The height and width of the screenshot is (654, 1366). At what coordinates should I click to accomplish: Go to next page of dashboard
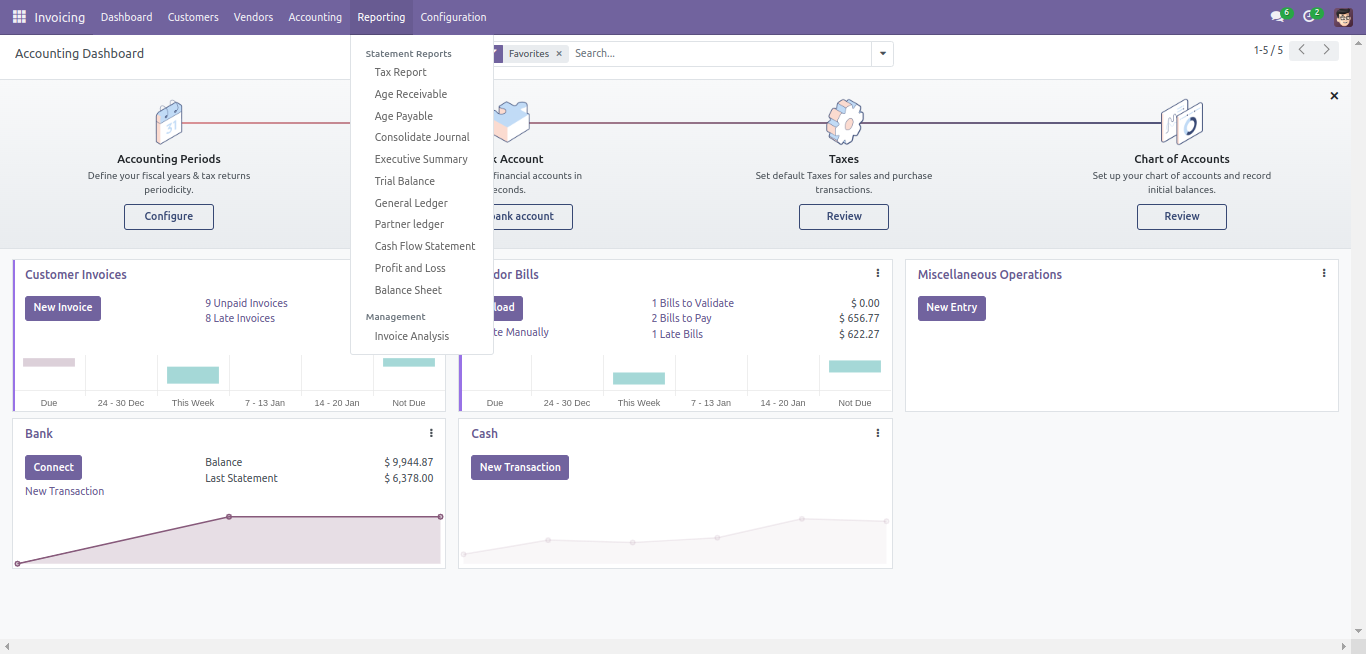(x=1326, y=50)
